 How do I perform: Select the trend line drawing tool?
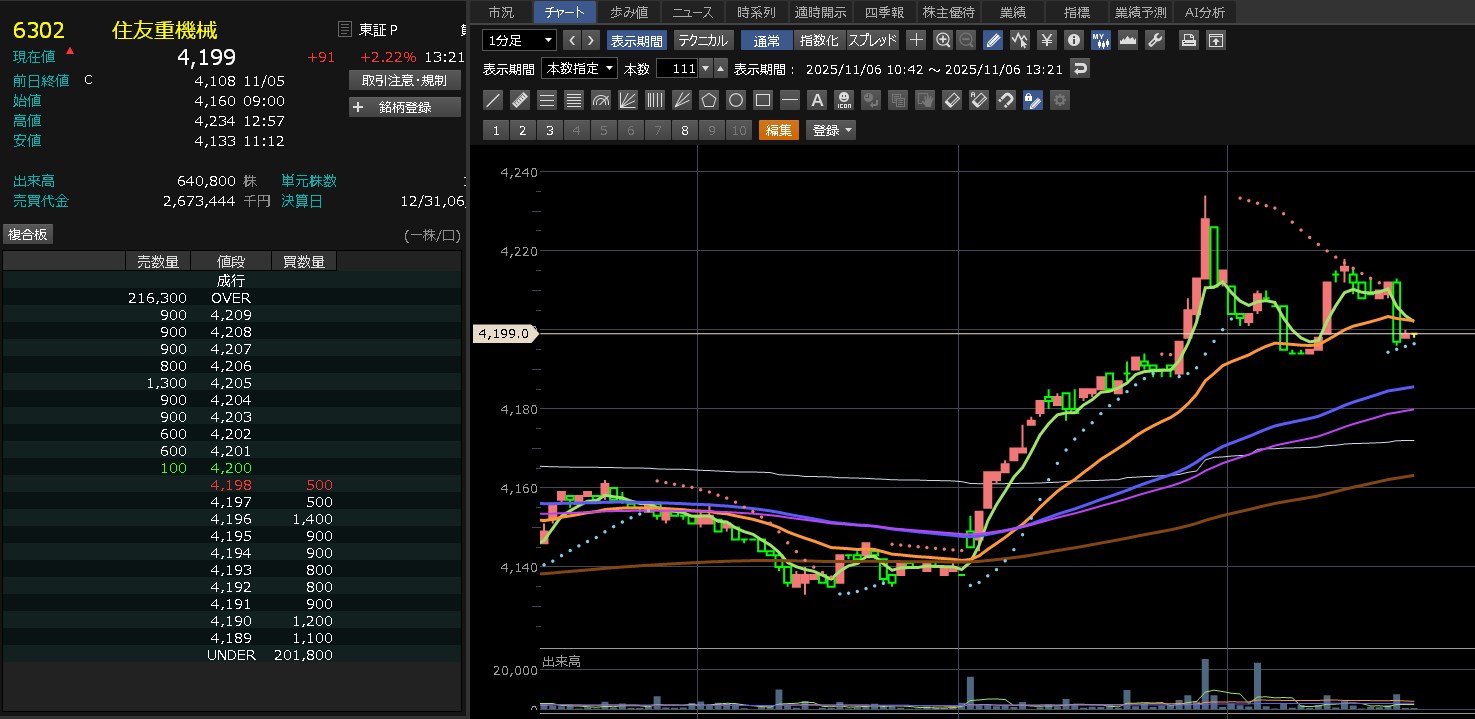(x=493, y=100)
